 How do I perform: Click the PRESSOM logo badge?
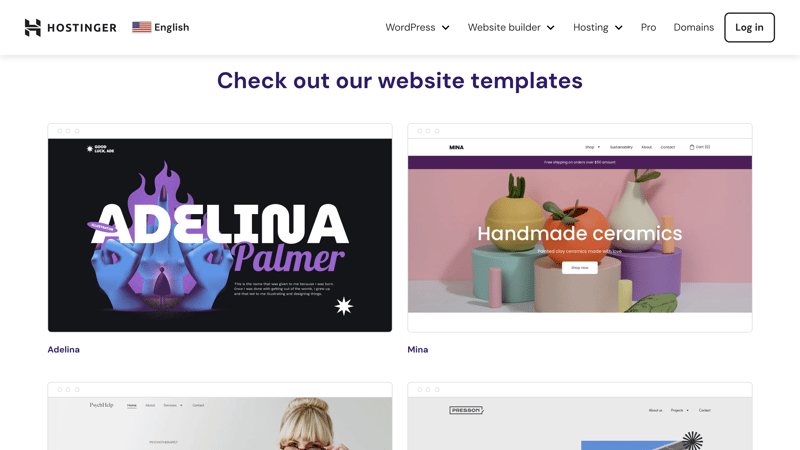pos(466,410)
